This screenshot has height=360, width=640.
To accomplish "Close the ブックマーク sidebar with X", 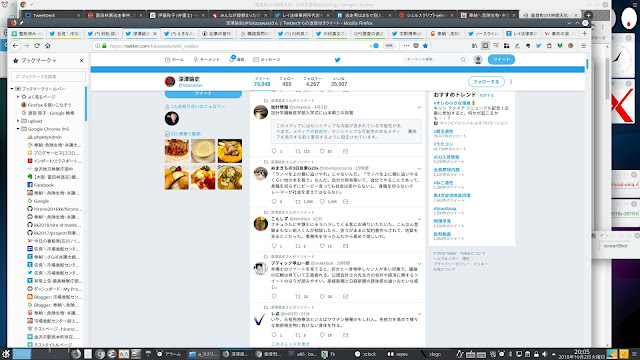I will [x=81, y=60].
